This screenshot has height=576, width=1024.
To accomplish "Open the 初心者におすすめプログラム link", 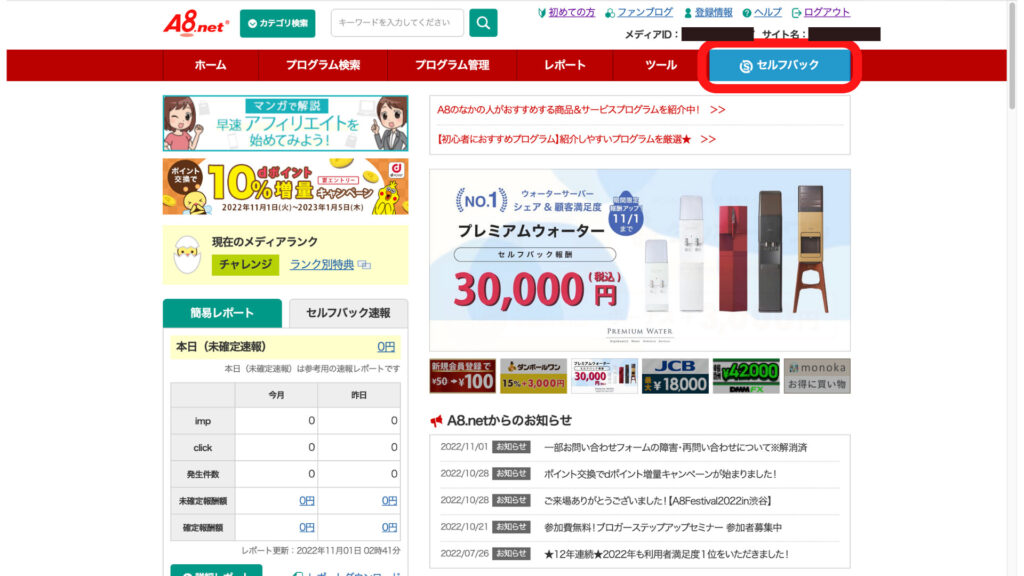I will click(x=576, y=139).
